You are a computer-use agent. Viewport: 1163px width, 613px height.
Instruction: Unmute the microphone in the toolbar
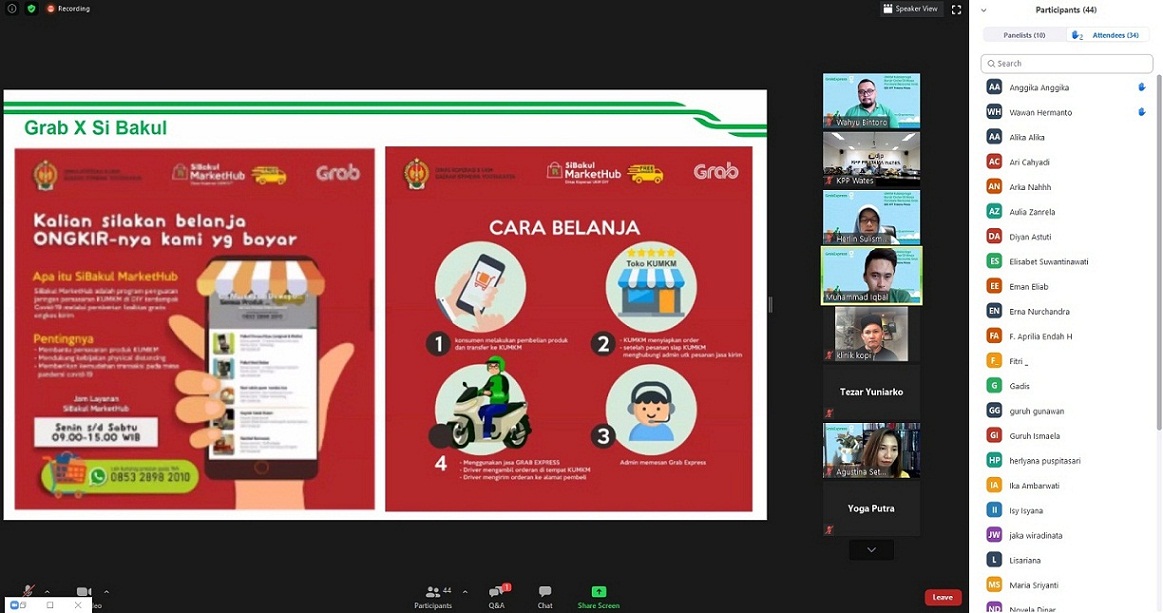coord(28,592)
